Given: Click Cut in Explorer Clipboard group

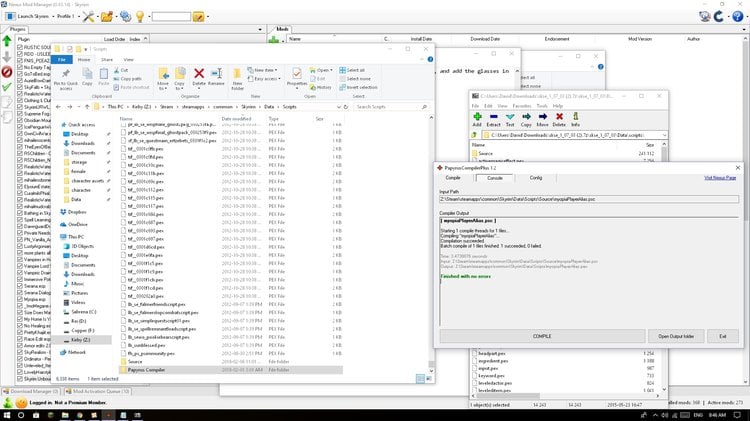Looking at the screenshot, I should (x=121, y=70).
